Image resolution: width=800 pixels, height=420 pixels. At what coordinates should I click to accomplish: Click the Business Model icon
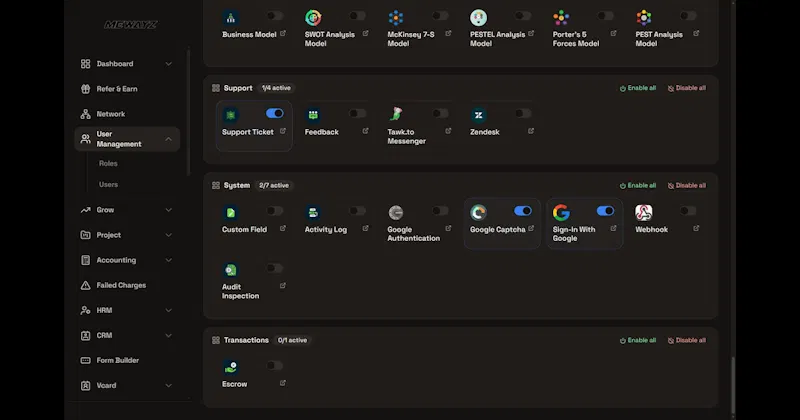(231, 18)
